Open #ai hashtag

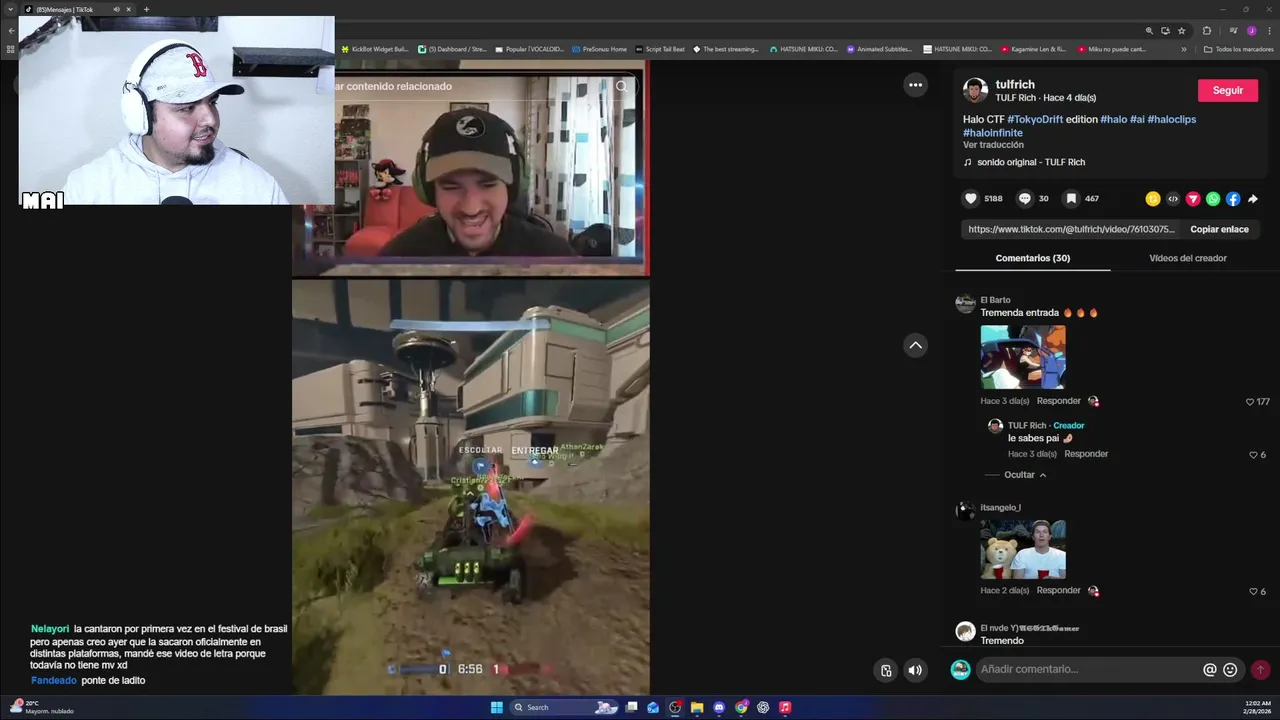point(1137,119)
